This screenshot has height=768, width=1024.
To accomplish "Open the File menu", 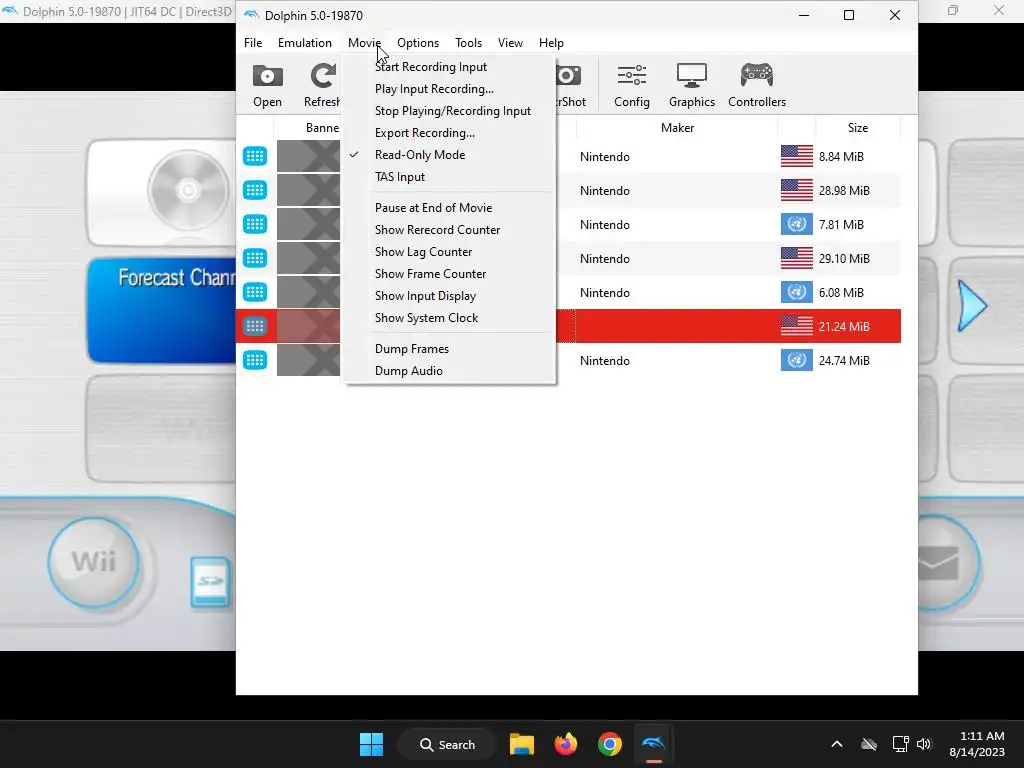I will [253, 43].
